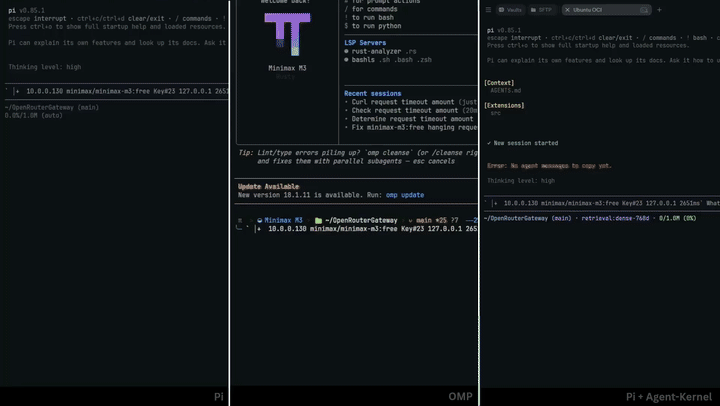This screenshot has width=720, height=406.
Task: Click the Minimax M3 model icon in OMP status line
Action: (x=259, y=220)
